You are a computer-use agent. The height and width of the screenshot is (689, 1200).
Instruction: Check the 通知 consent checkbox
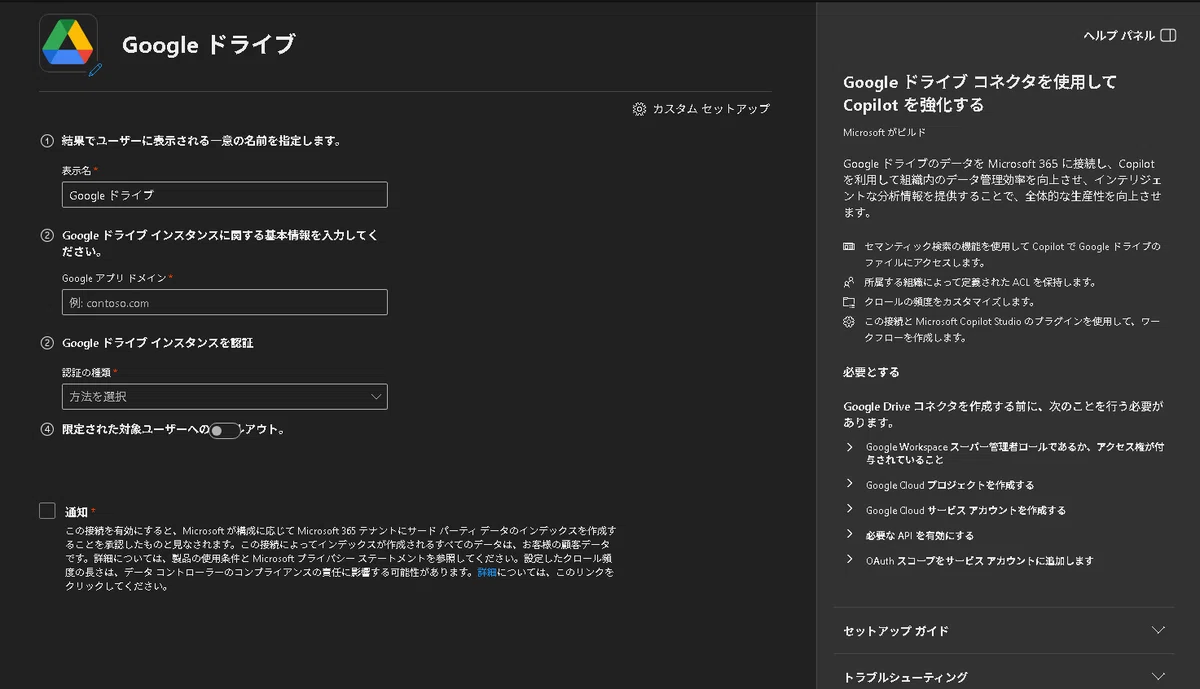coord(47,511)
